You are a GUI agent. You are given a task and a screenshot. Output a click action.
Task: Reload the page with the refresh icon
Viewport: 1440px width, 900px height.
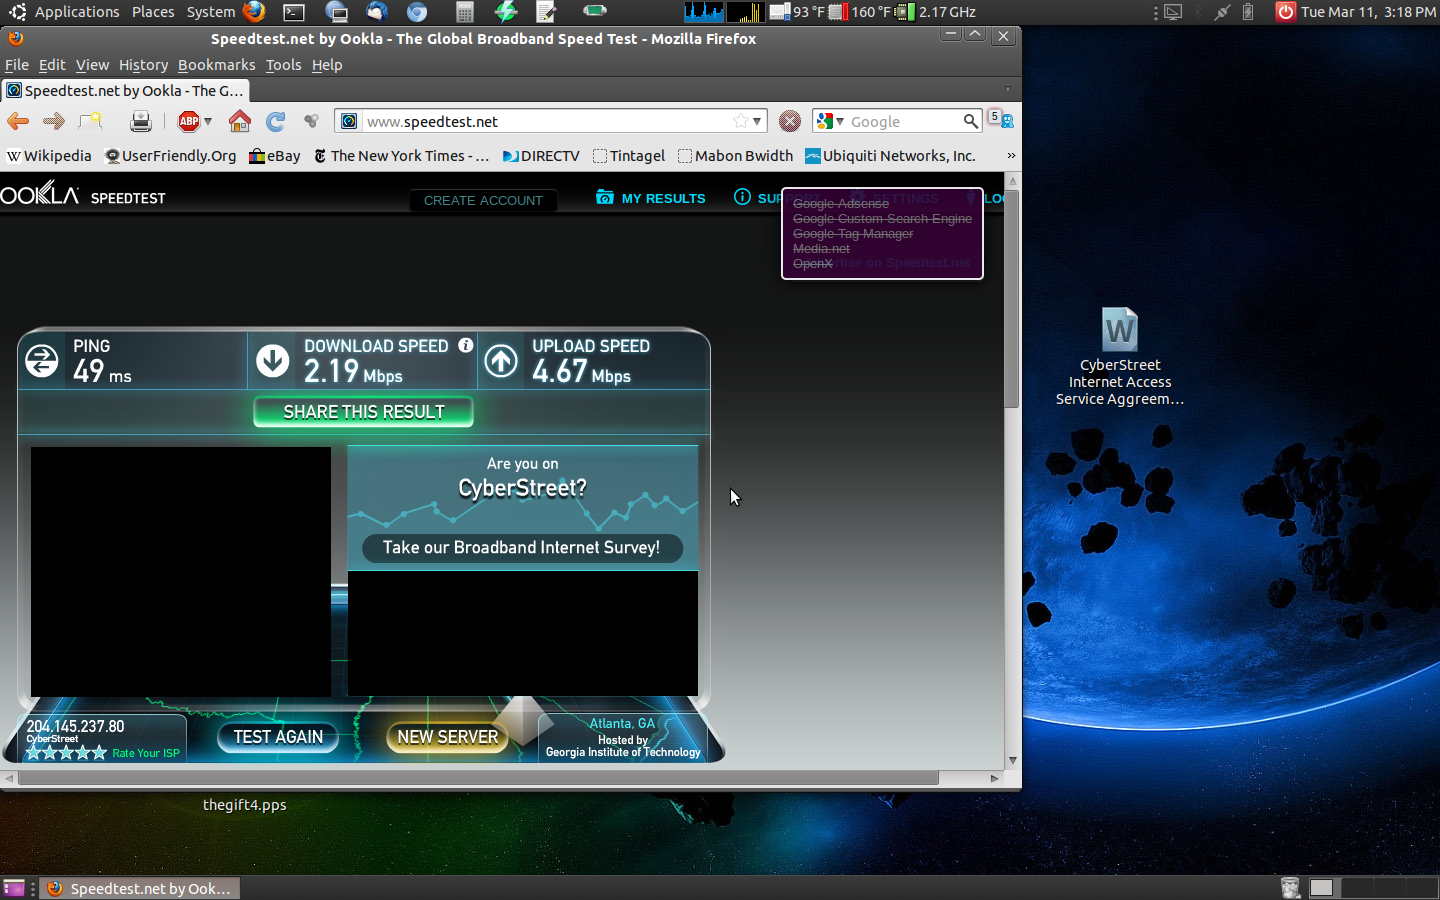(x=276, y=121)
